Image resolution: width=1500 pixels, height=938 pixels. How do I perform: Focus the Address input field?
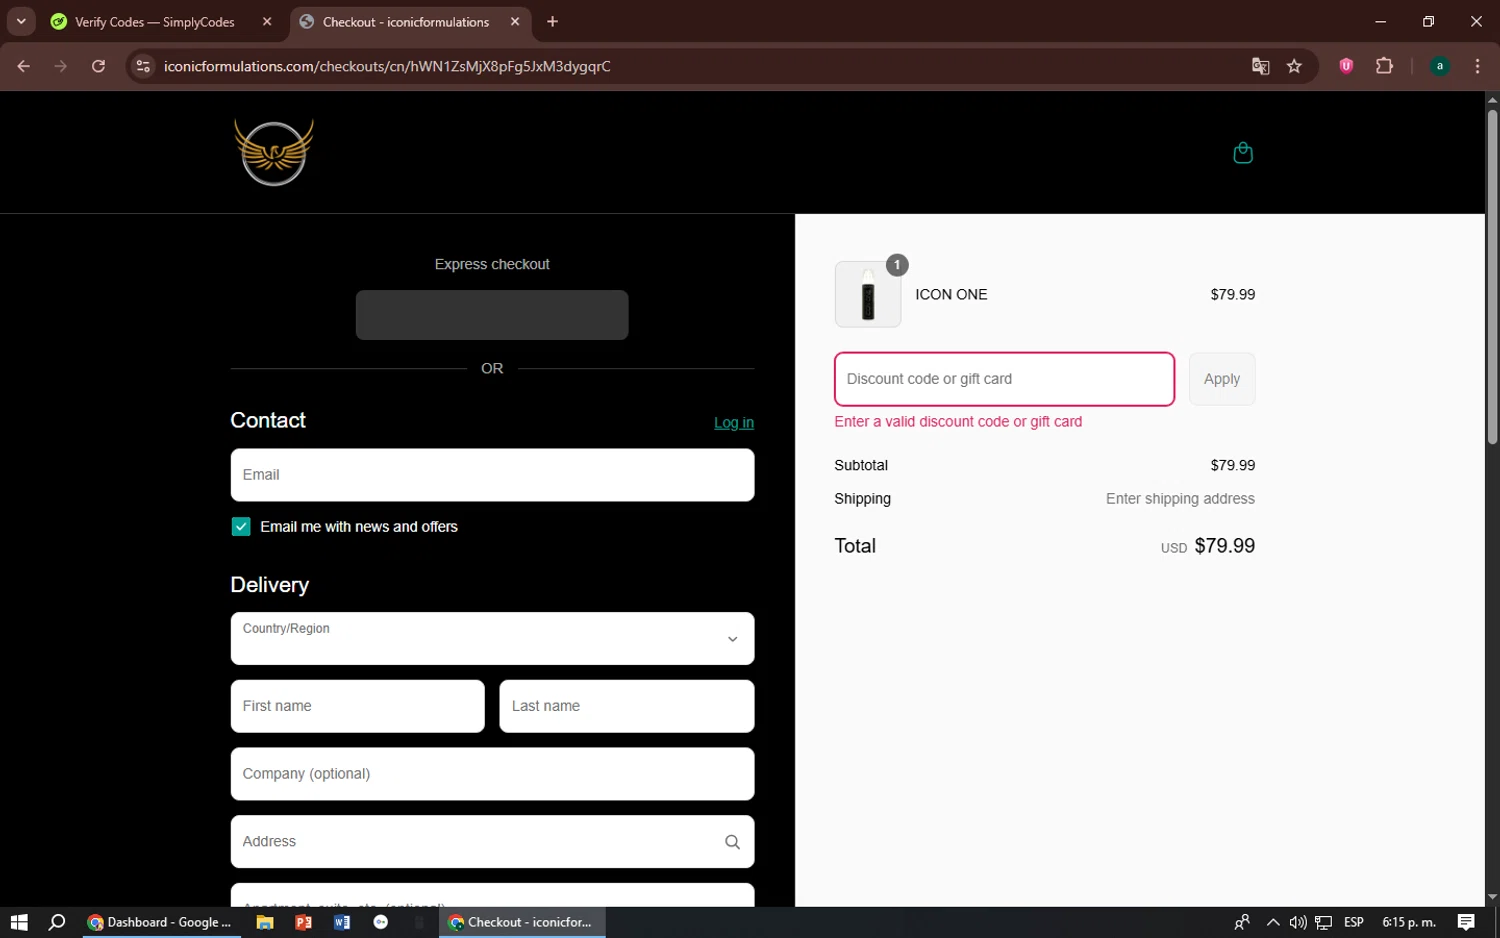[492, 842]
